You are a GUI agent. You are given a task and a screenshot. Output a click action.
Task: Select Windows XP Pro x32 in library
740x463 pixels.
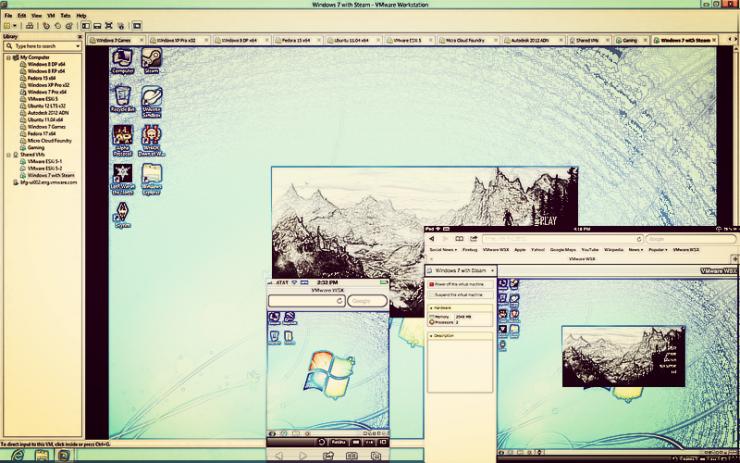click(50, 85)
